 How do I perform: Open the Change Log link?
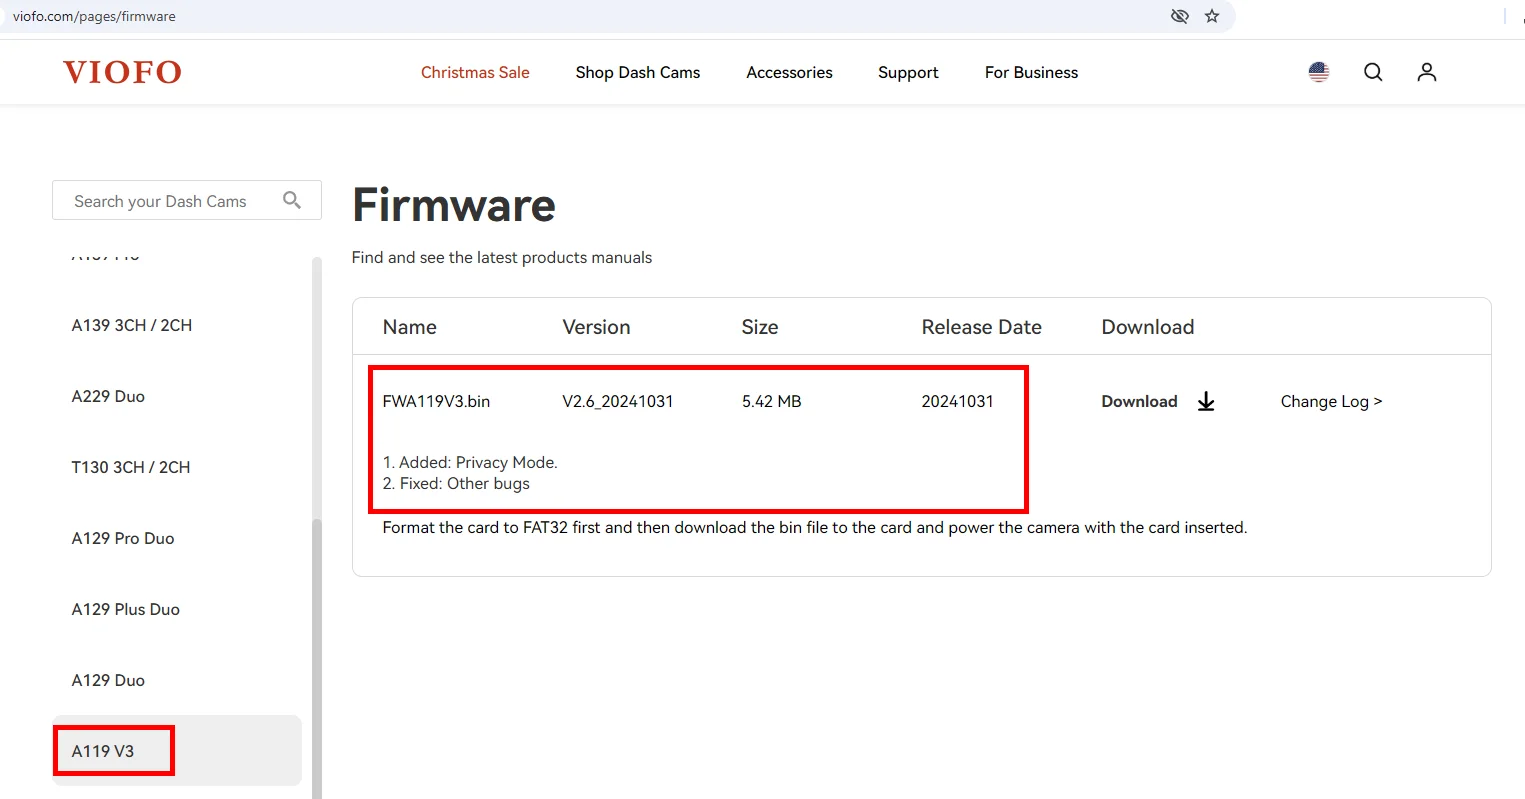1331,401
